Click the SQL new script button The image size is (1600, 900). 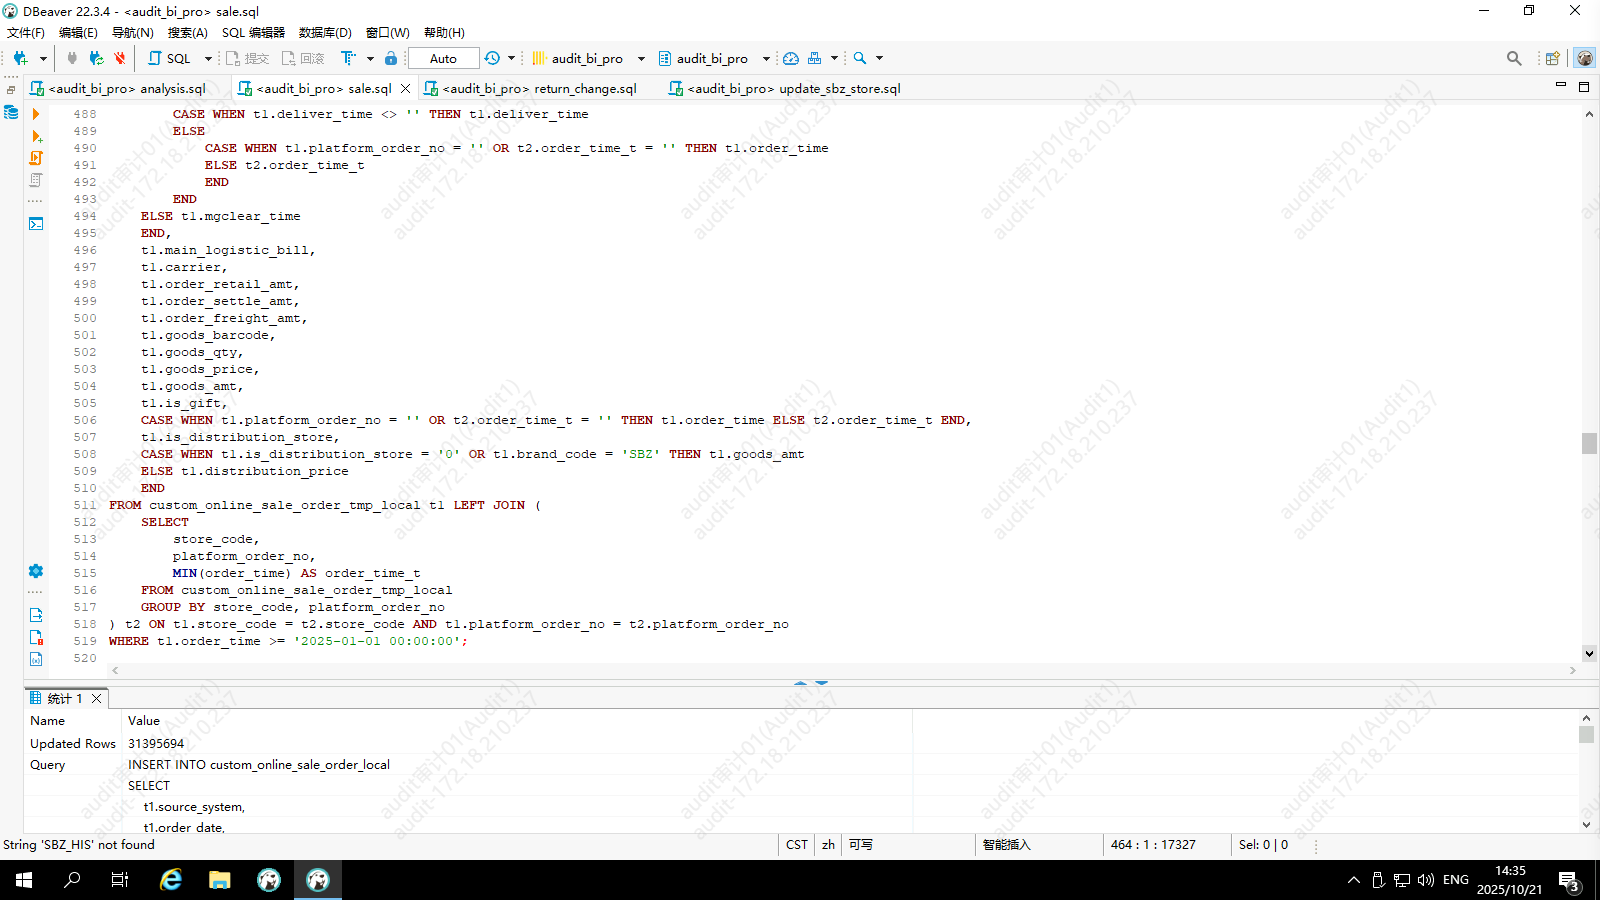click(x=170, y=59)
